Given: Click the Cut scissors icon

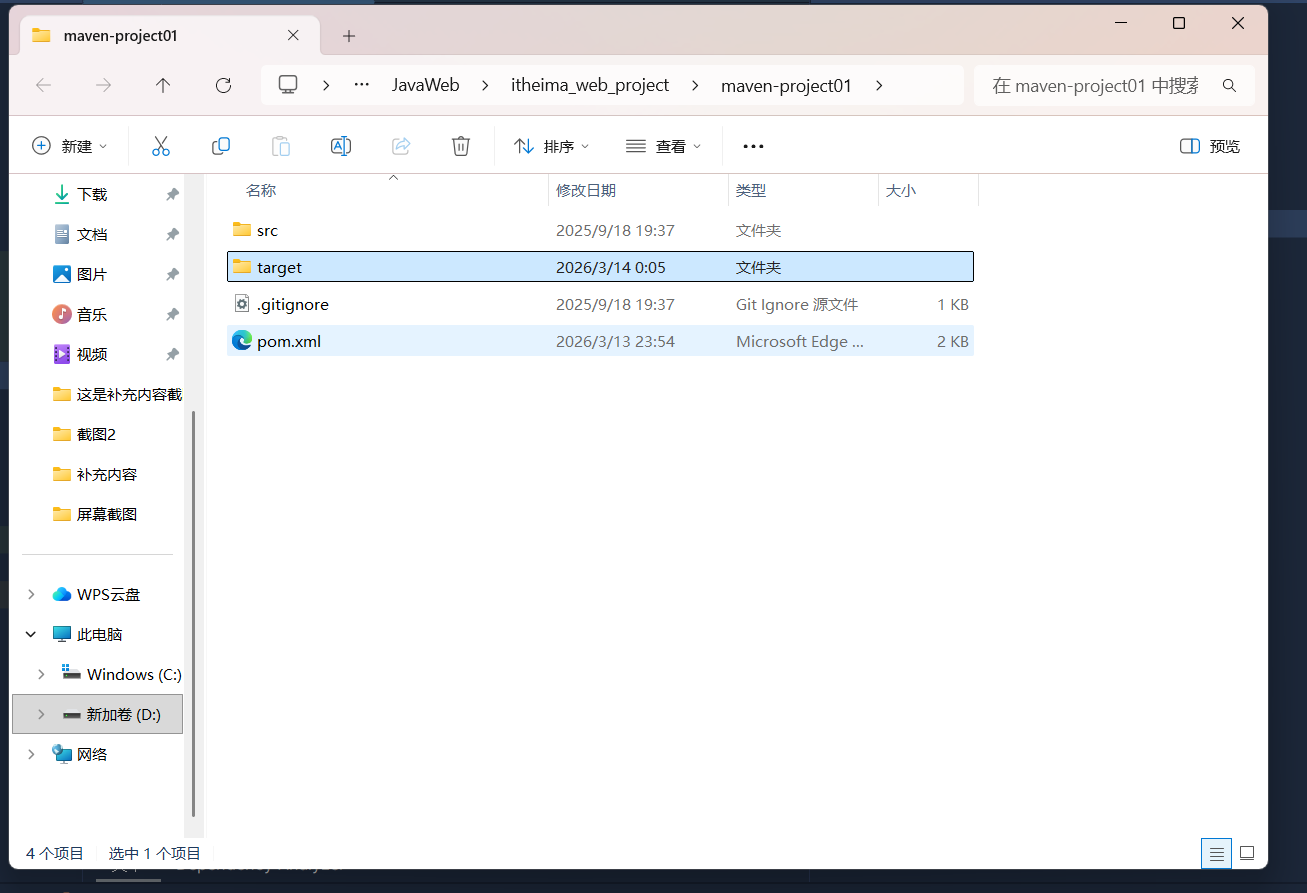Looking at the screenshot, I should click(x=161, y=146).
